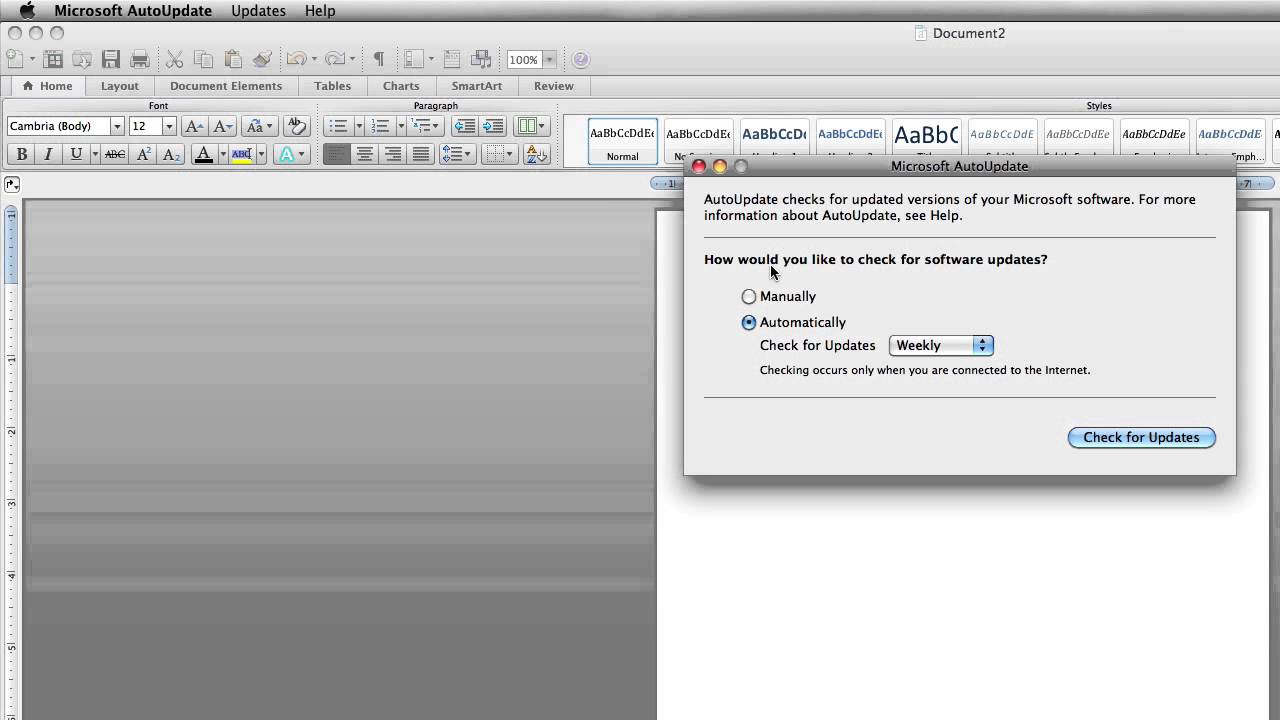The height and width of the screenshot is (720, 1280).
Task: Expand the numbered list dropdown arrow
Action: [x=400, y=126]
